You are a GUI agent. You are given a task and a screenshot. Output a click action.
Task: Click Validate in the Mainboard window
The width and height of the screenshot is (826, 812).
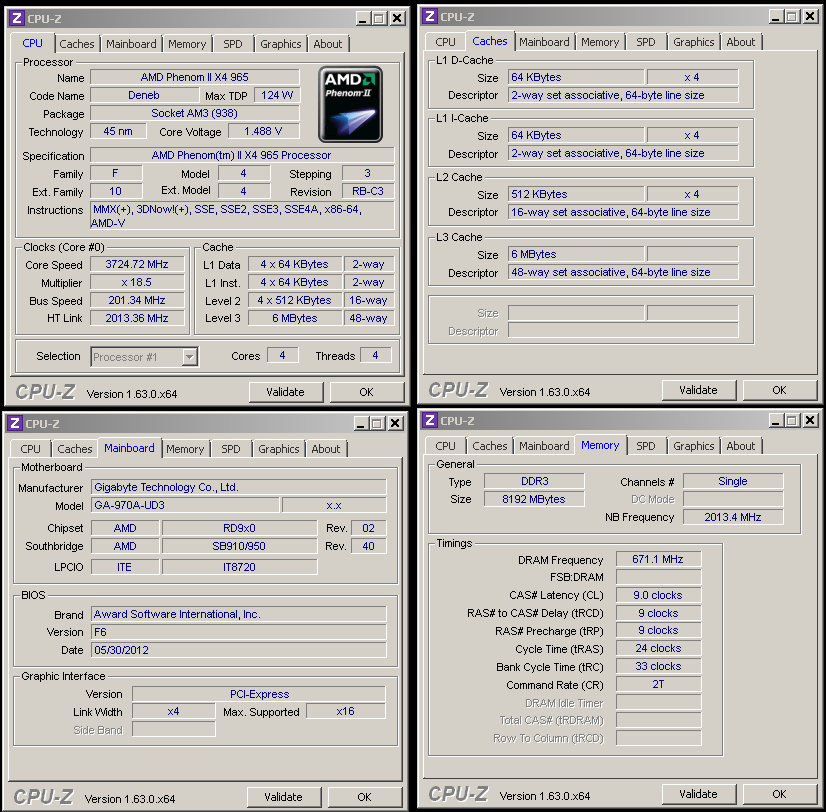click(x=283, y=797)
